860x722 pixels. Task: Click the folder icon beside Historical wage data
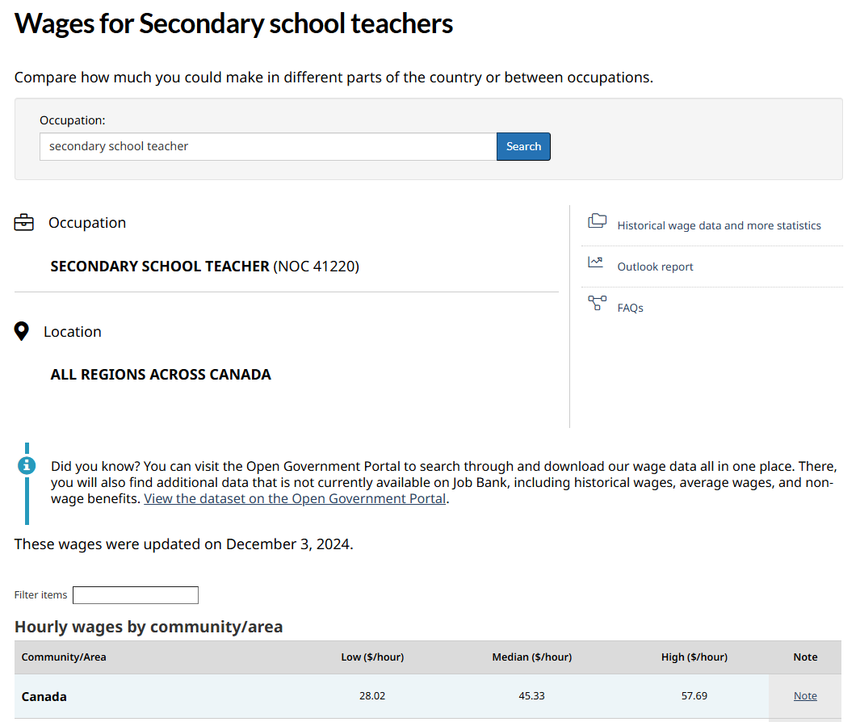pos(597,222)
